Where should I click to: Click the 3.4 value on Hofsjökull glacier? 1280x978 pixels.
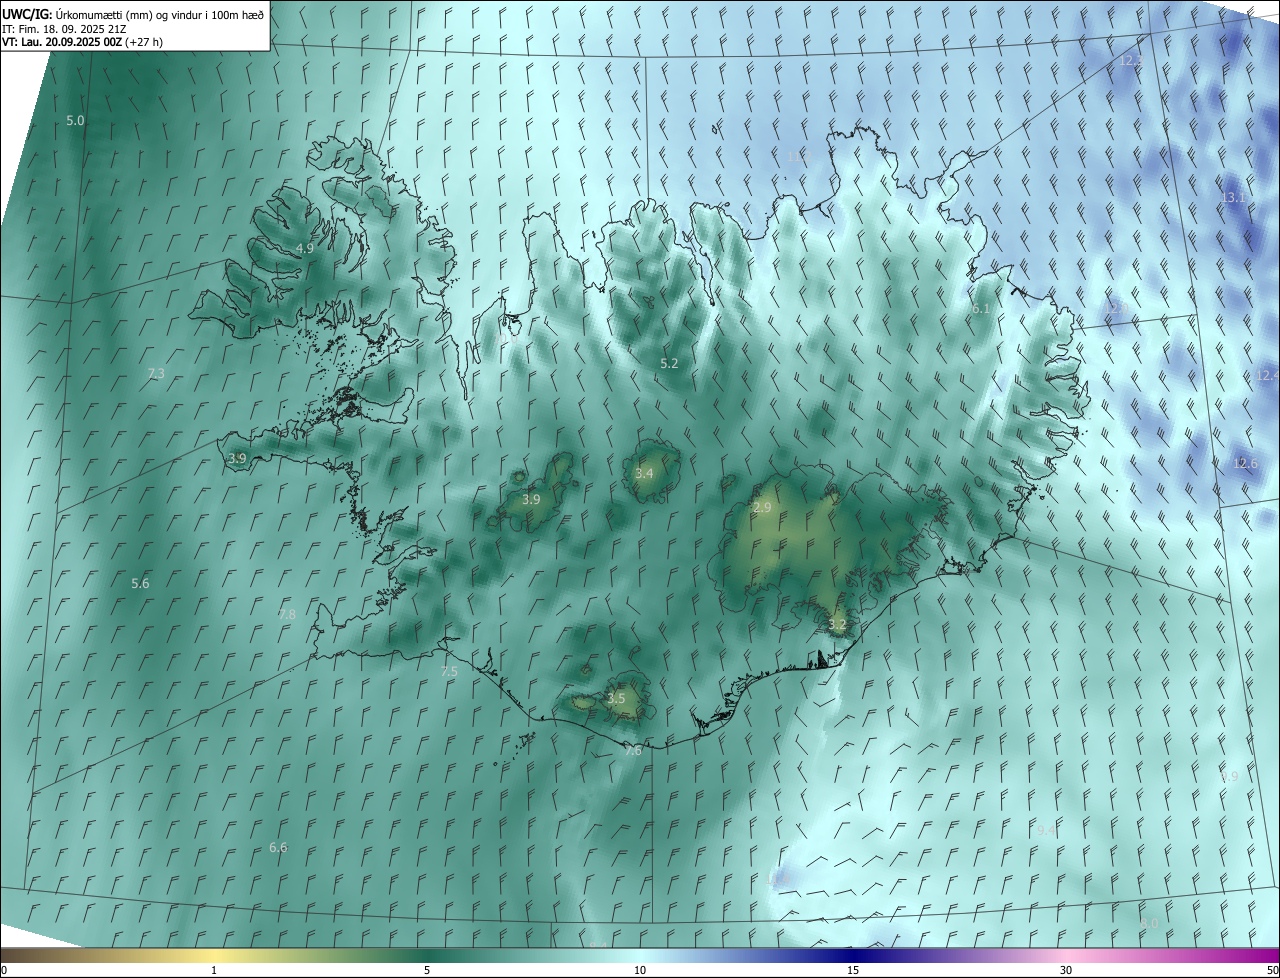click(x=644, y=474)
